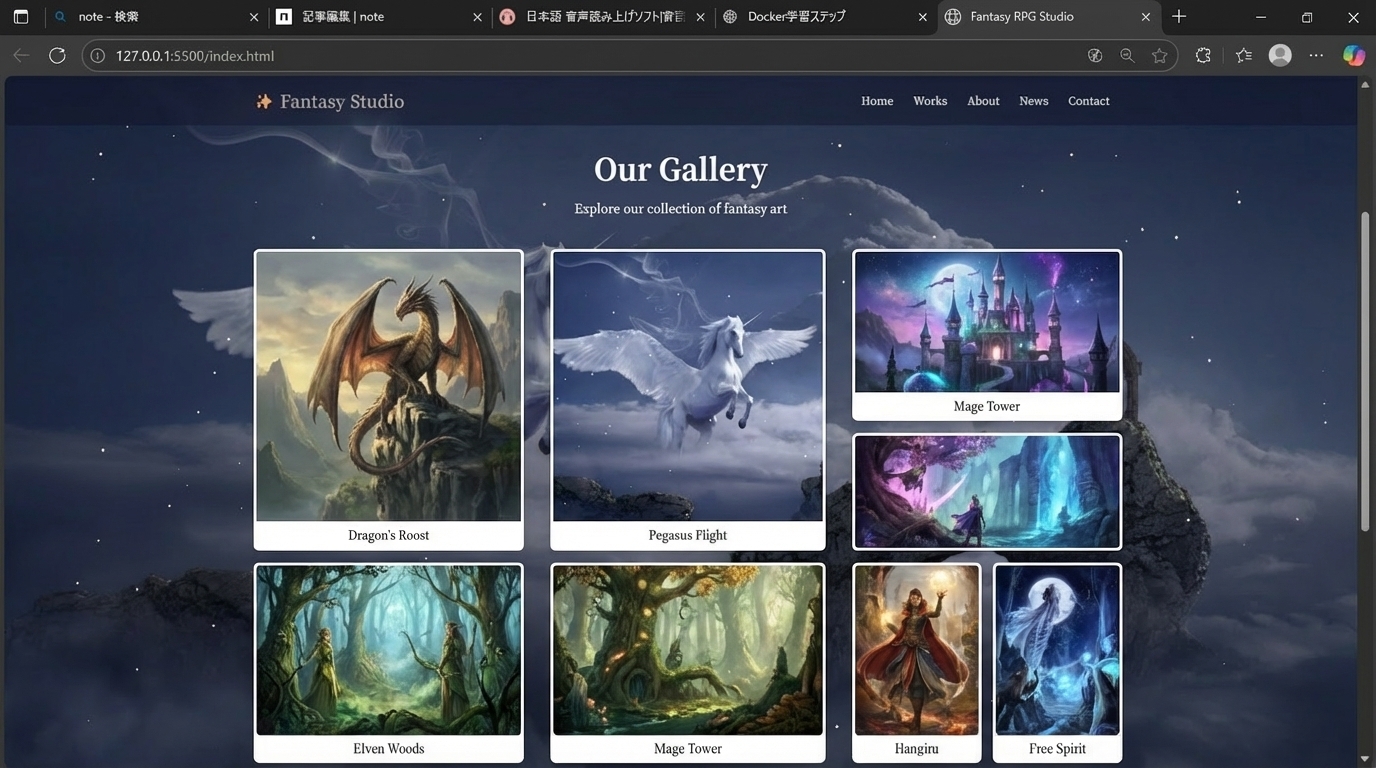Click the News navigation link

point(1033,101)
